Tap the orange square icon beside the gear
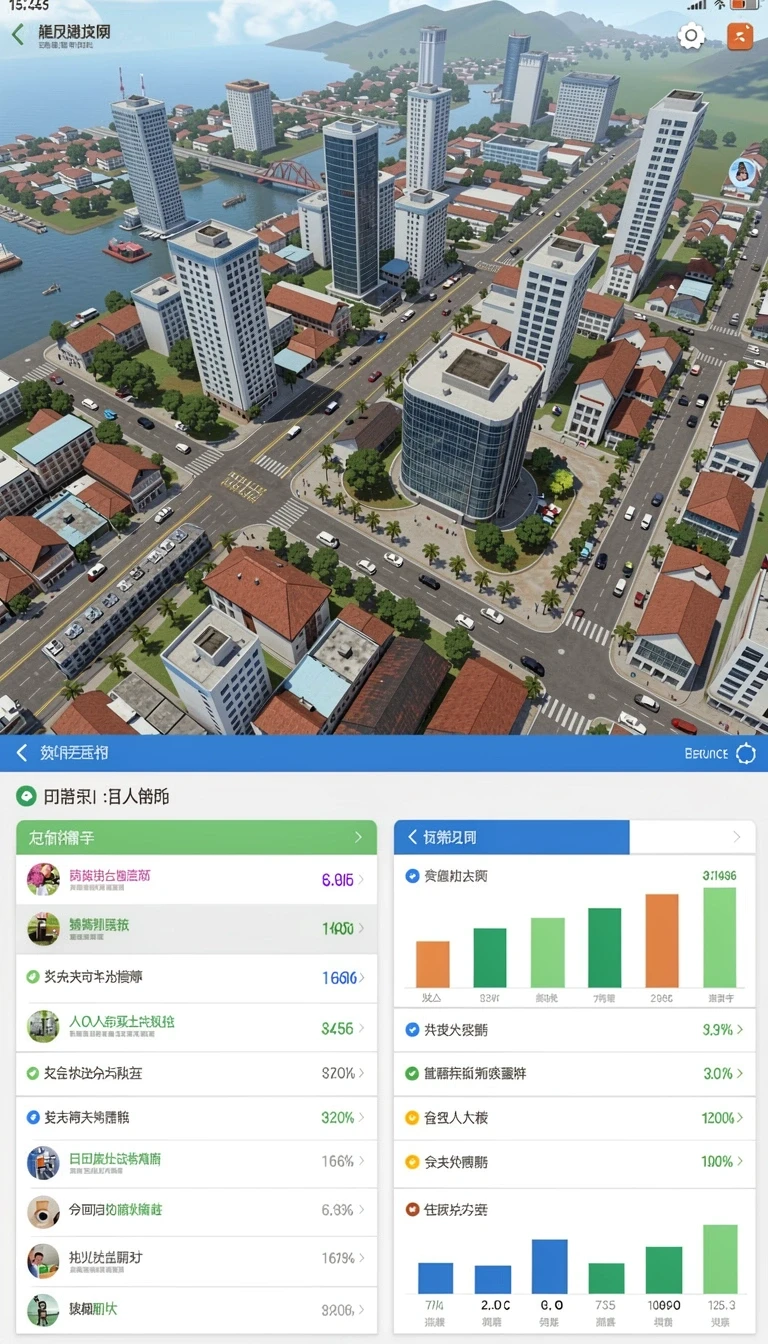768x1344 pixels. tap(740, 36)
